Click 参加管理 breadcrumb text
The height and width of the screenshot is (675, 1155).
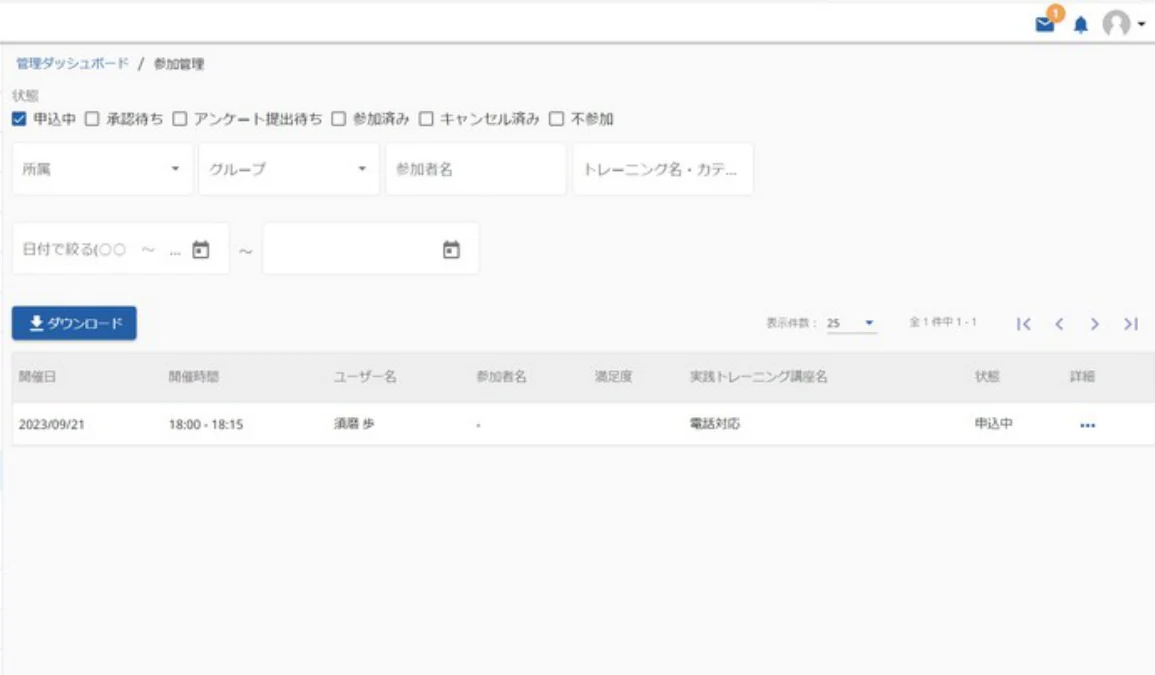pos(179,64)
